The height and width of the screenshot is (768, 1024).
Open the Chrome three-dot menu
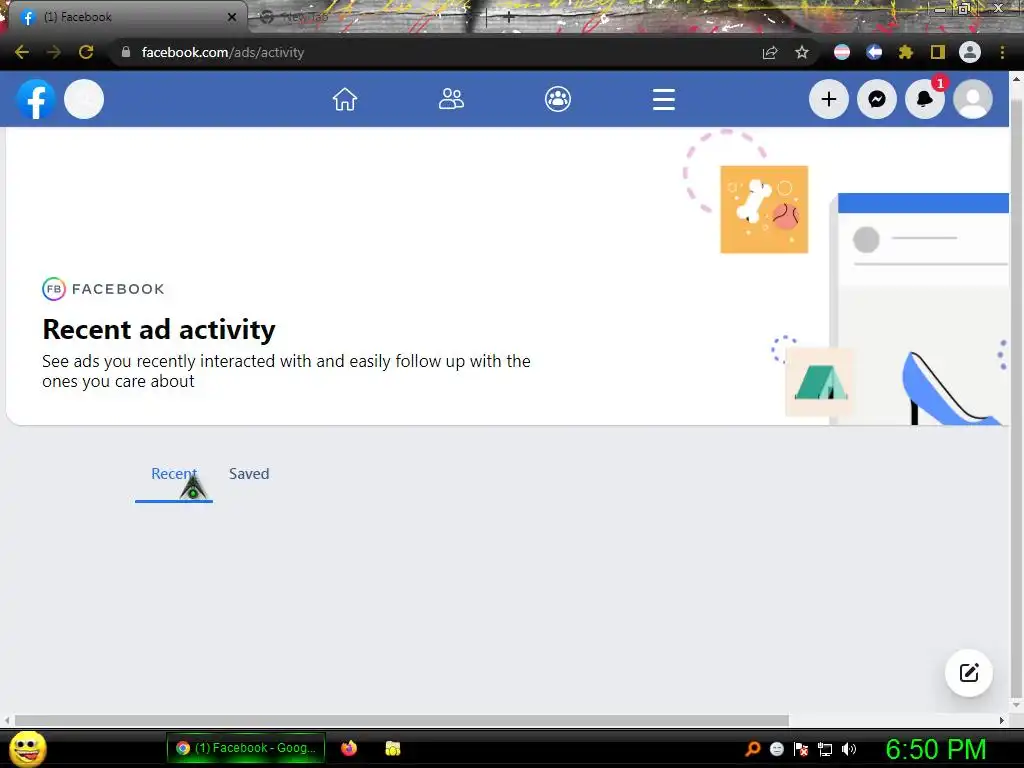coord(1002,52)
